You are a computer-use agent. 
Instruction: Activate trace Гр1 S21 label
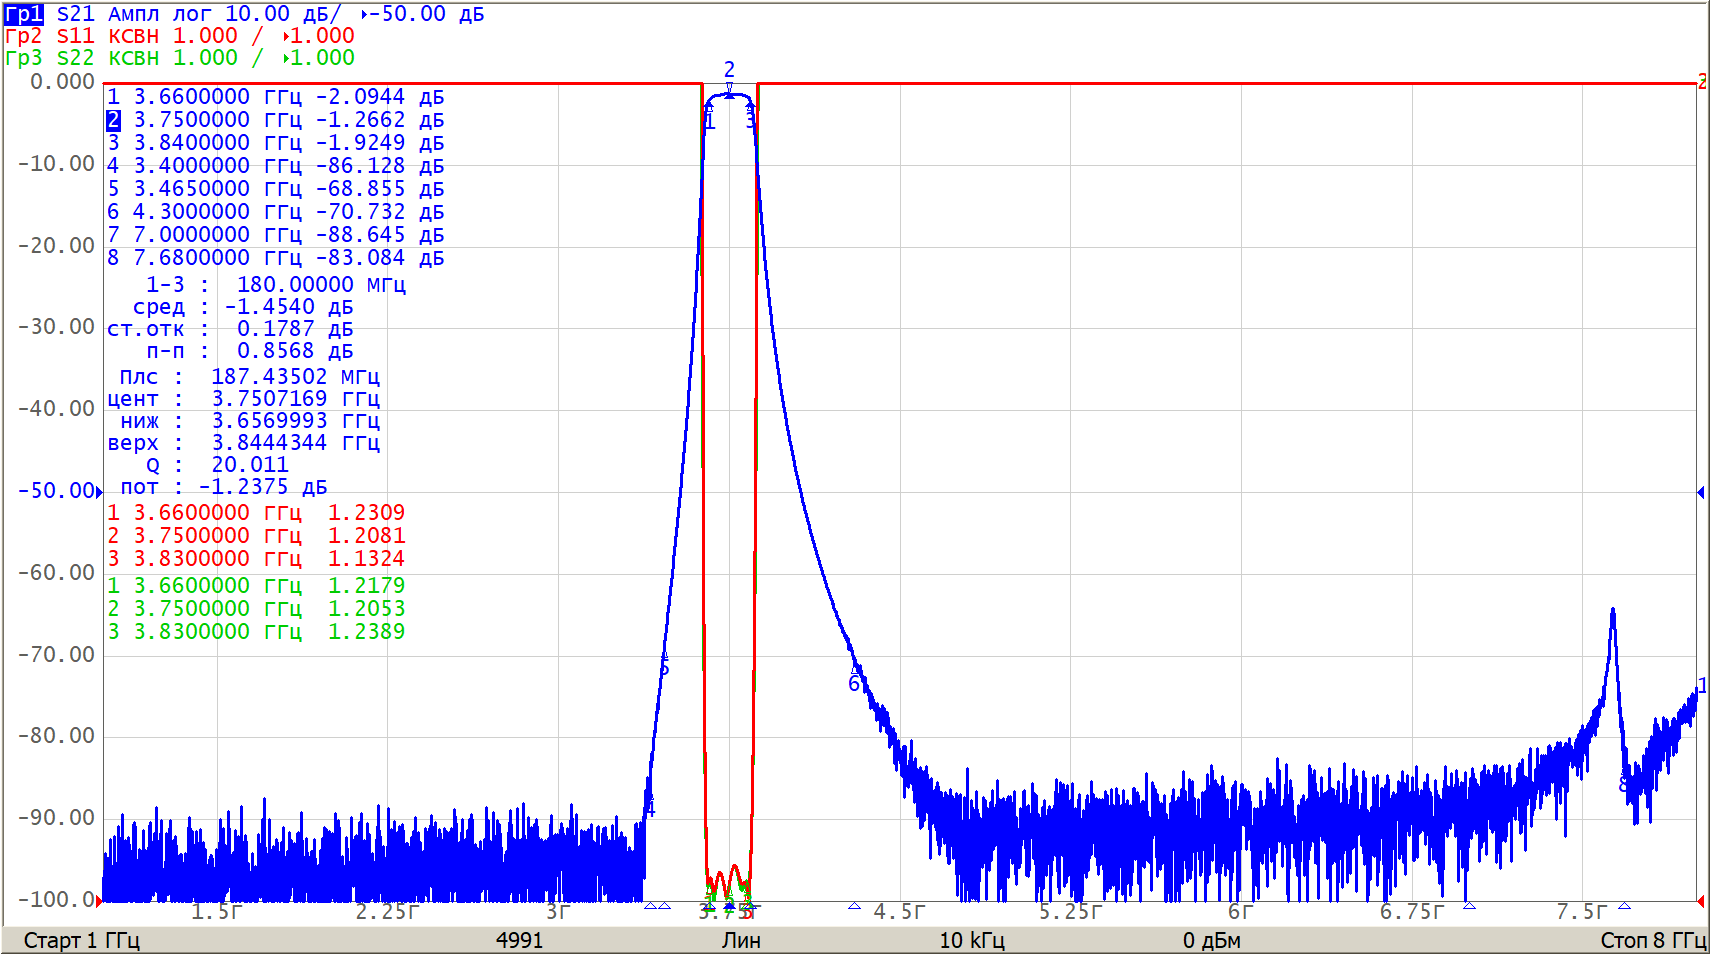click(24, 14)
